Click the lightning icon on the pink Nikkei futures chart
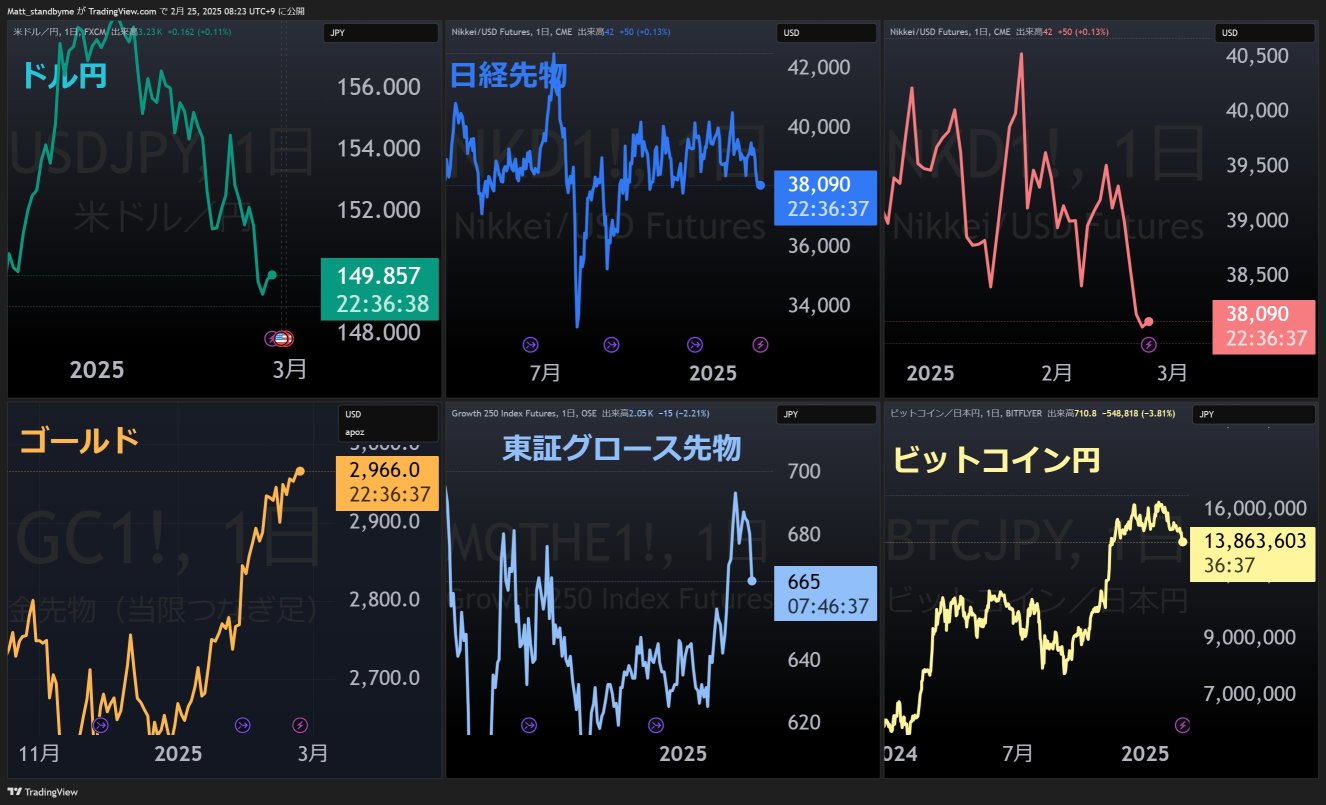The width and height of the screenshot is (1326, 805). point(1148,344)
